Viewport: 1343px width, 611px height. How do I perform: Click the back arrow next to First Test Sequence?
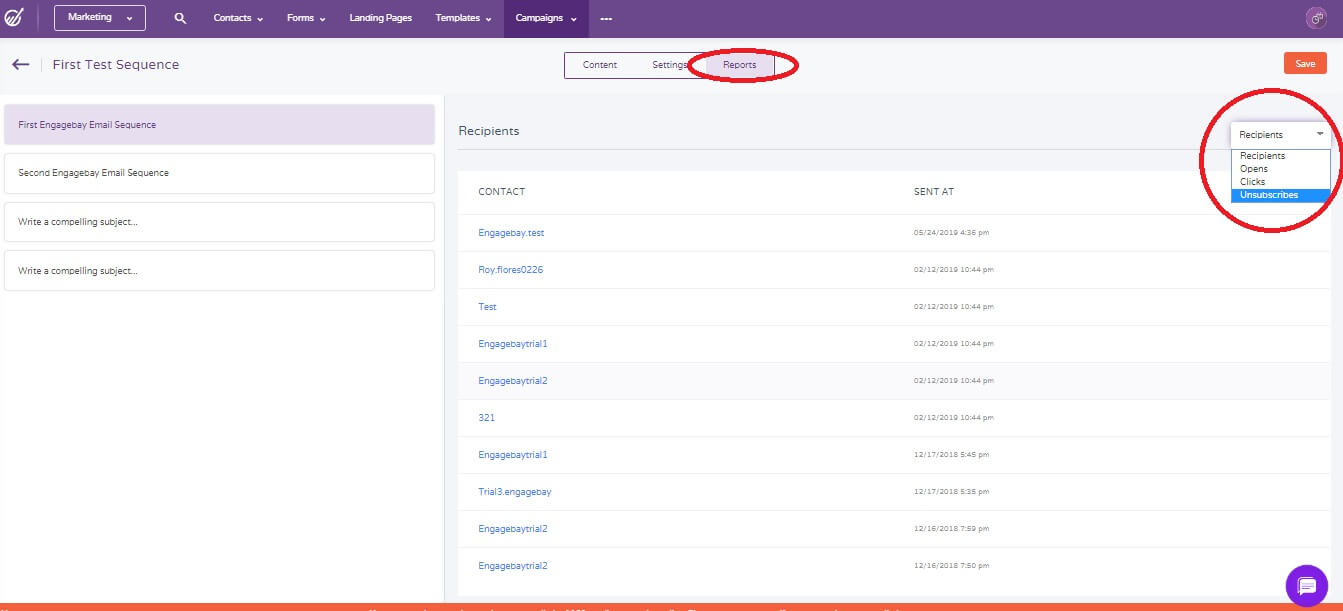click(21, 63)
